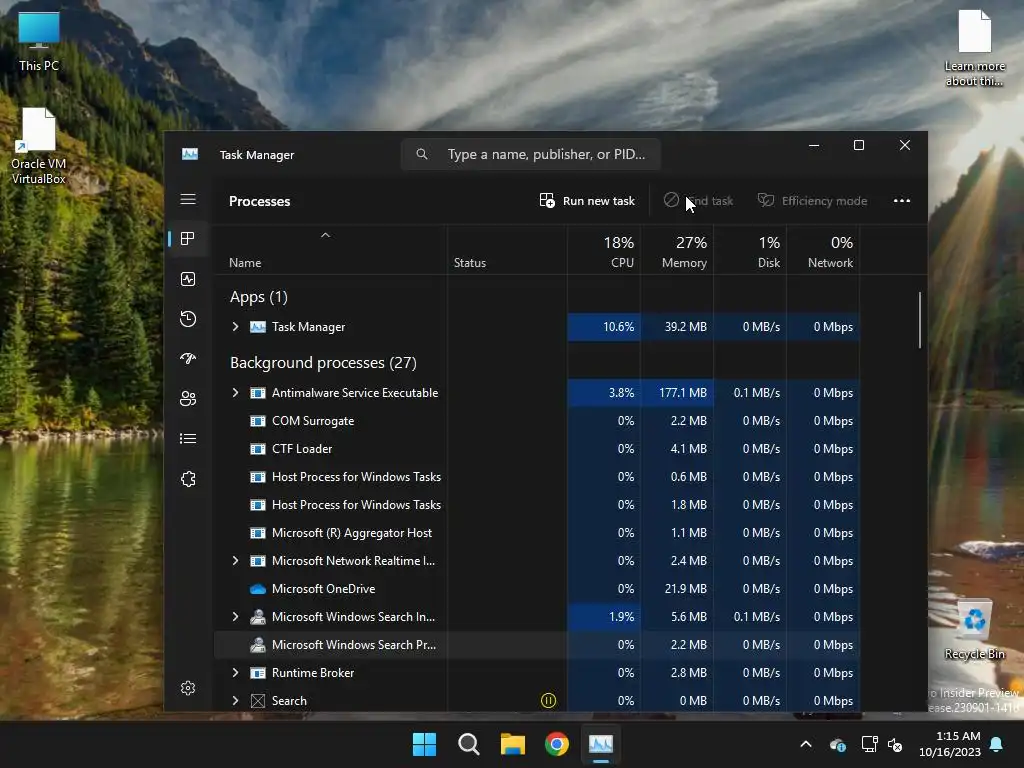Open the Services page in sidebar
Image resolution: width=1024 pixels, height=768 pixels.
pyautogui.click(x=188, y=479)
